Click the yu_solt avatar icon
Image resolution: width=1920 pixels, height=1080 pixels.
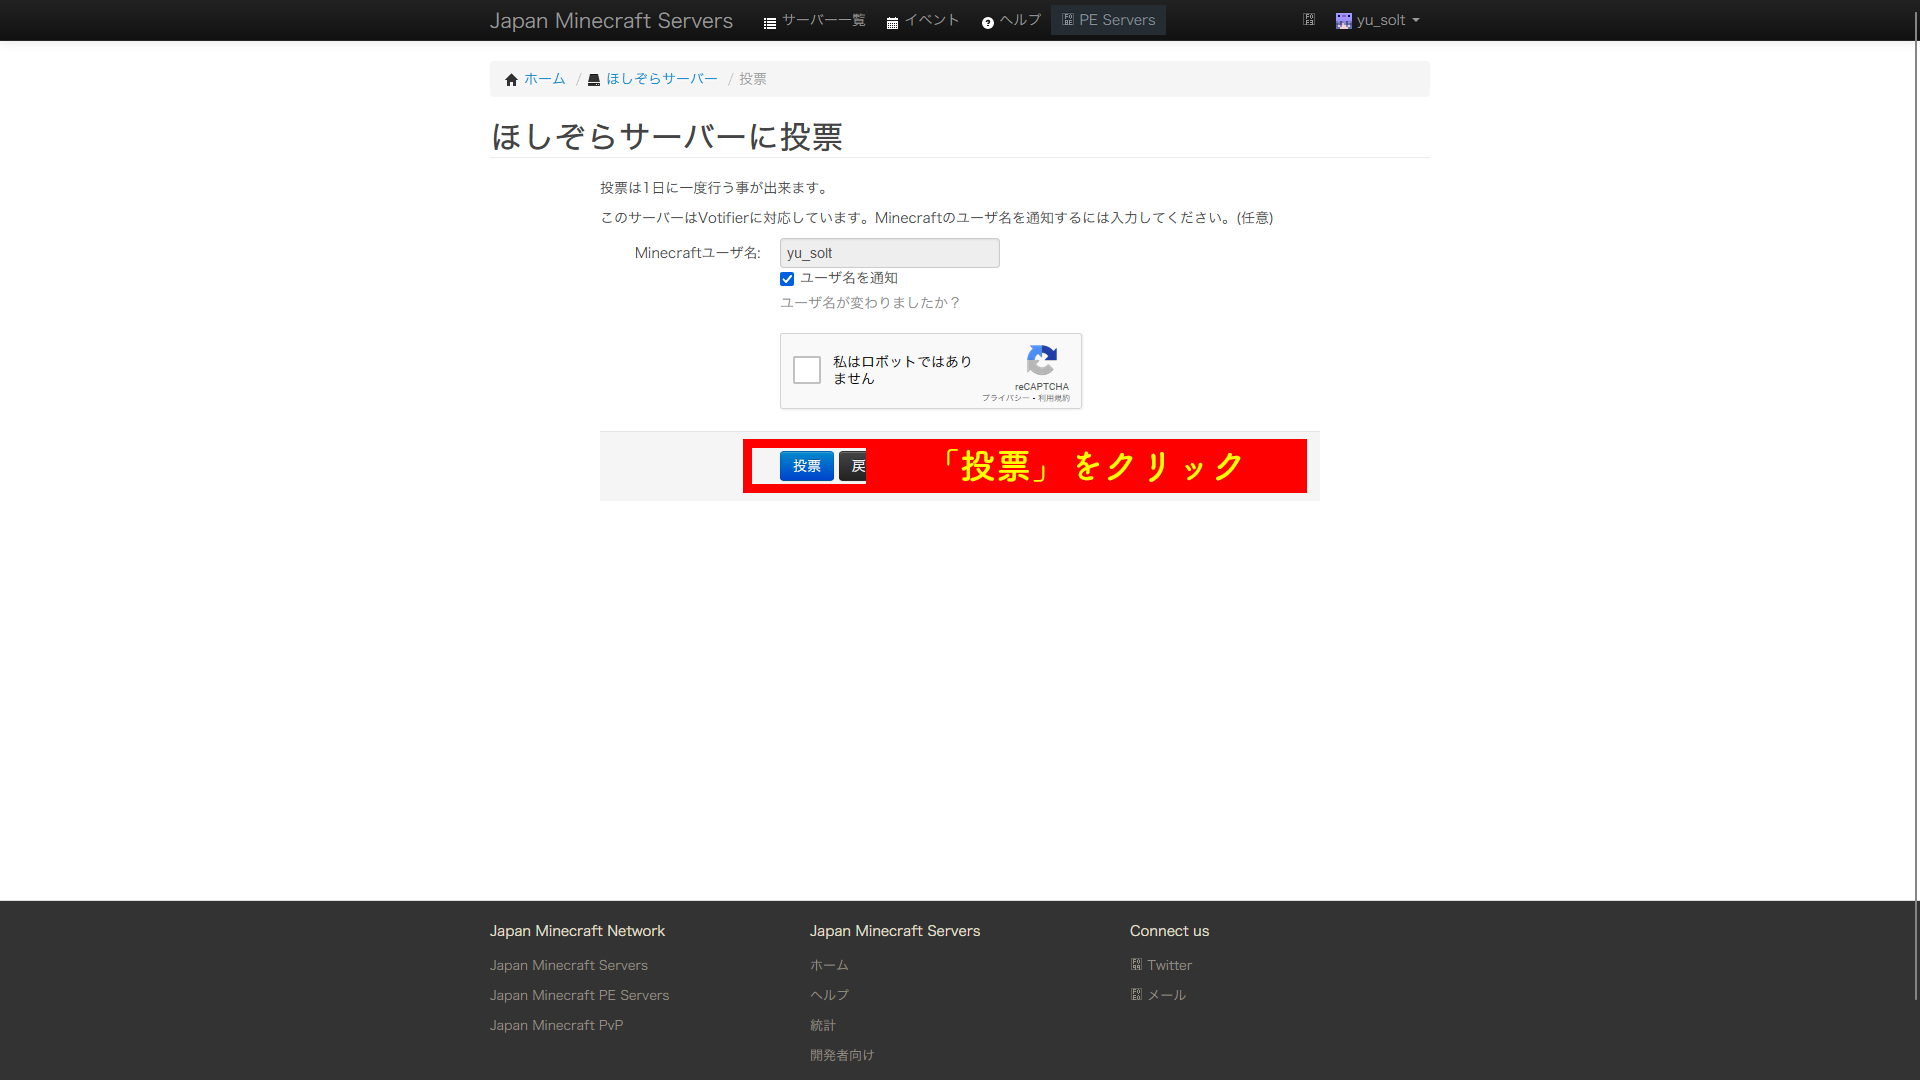point(1343,21)
